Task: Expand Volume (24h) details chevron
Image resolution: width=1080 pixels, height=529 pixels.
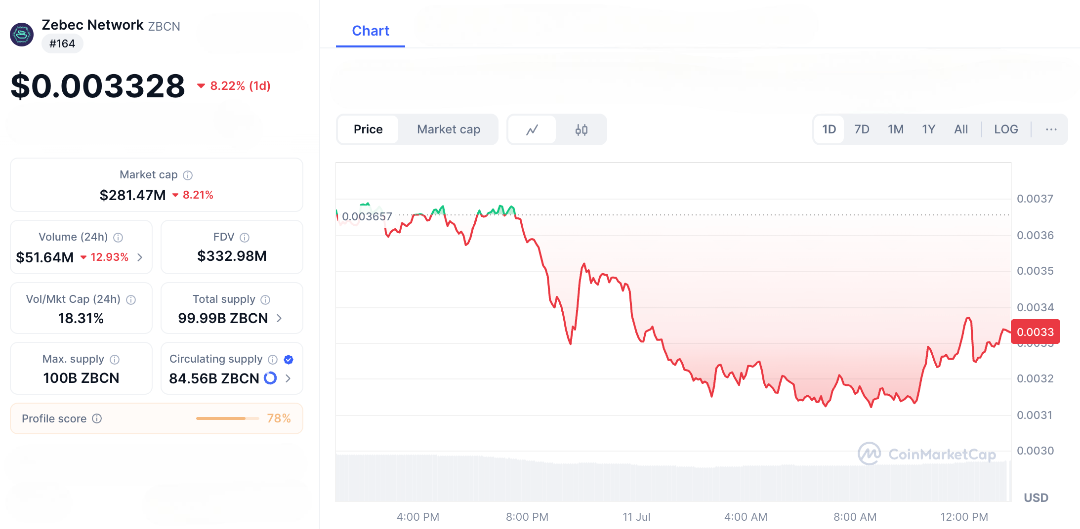Action: tap(140, 258)
